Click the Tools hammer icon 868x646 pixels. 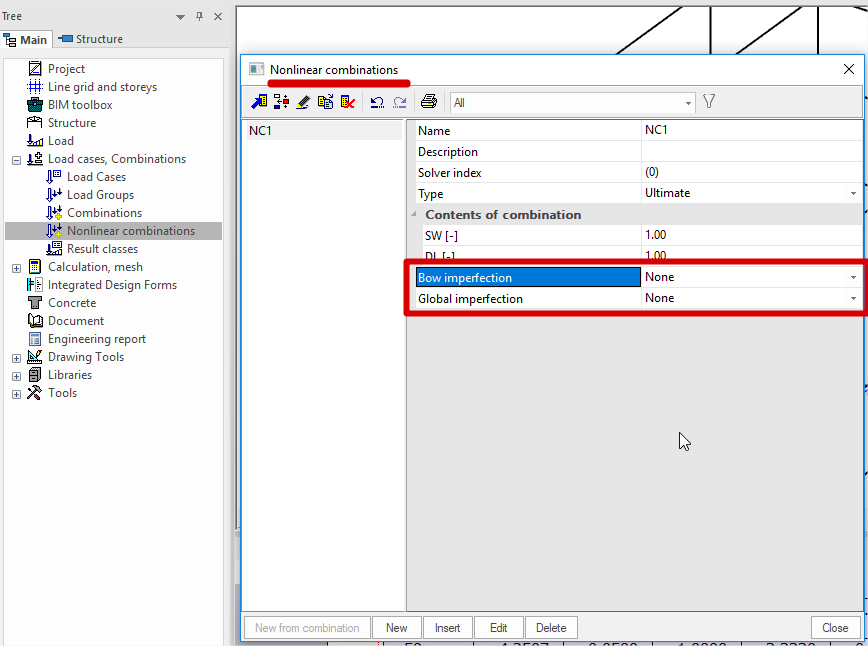tap(34, 393)
